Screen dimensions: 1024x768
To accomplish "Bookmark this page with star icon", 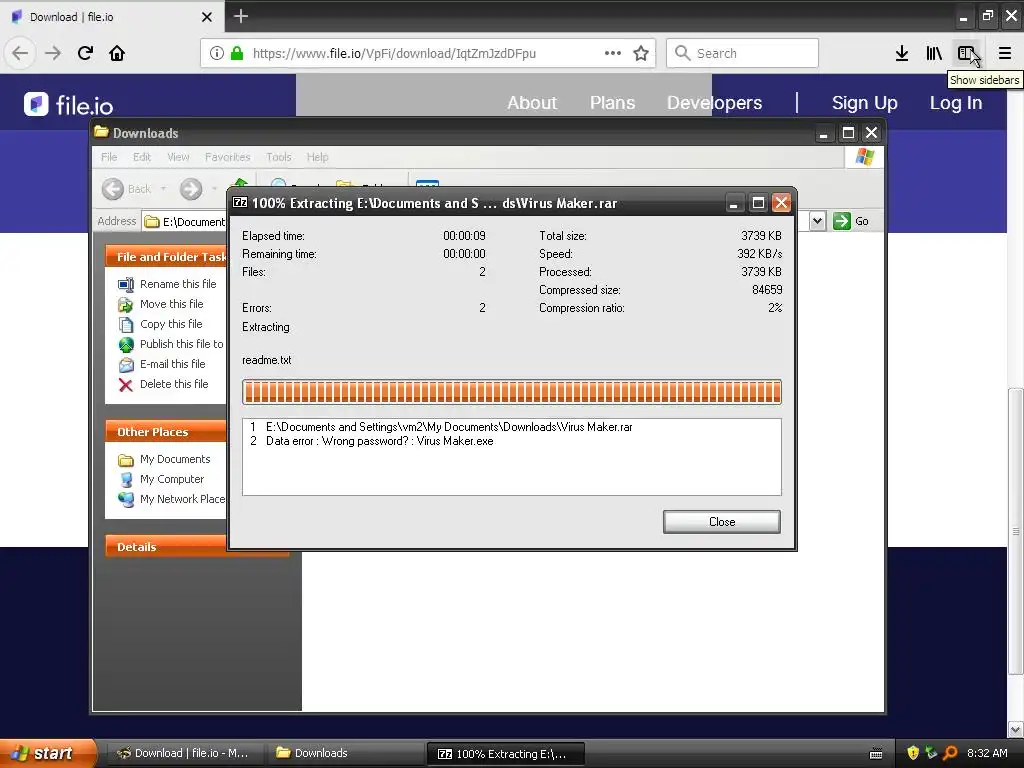I will click(x=641, y=54).
